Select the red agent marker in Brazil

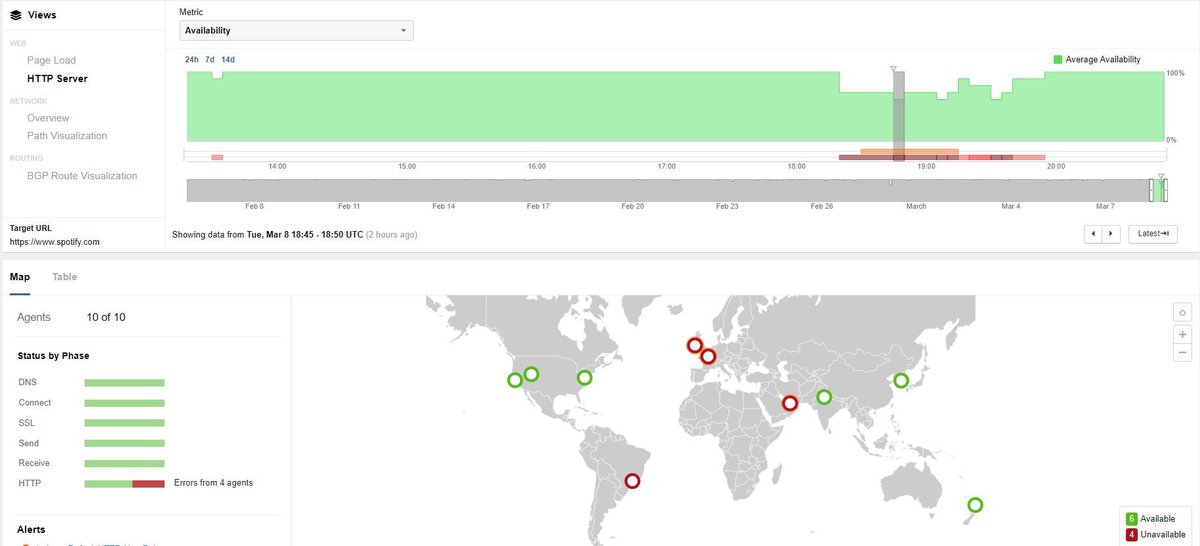coord(632,481)
